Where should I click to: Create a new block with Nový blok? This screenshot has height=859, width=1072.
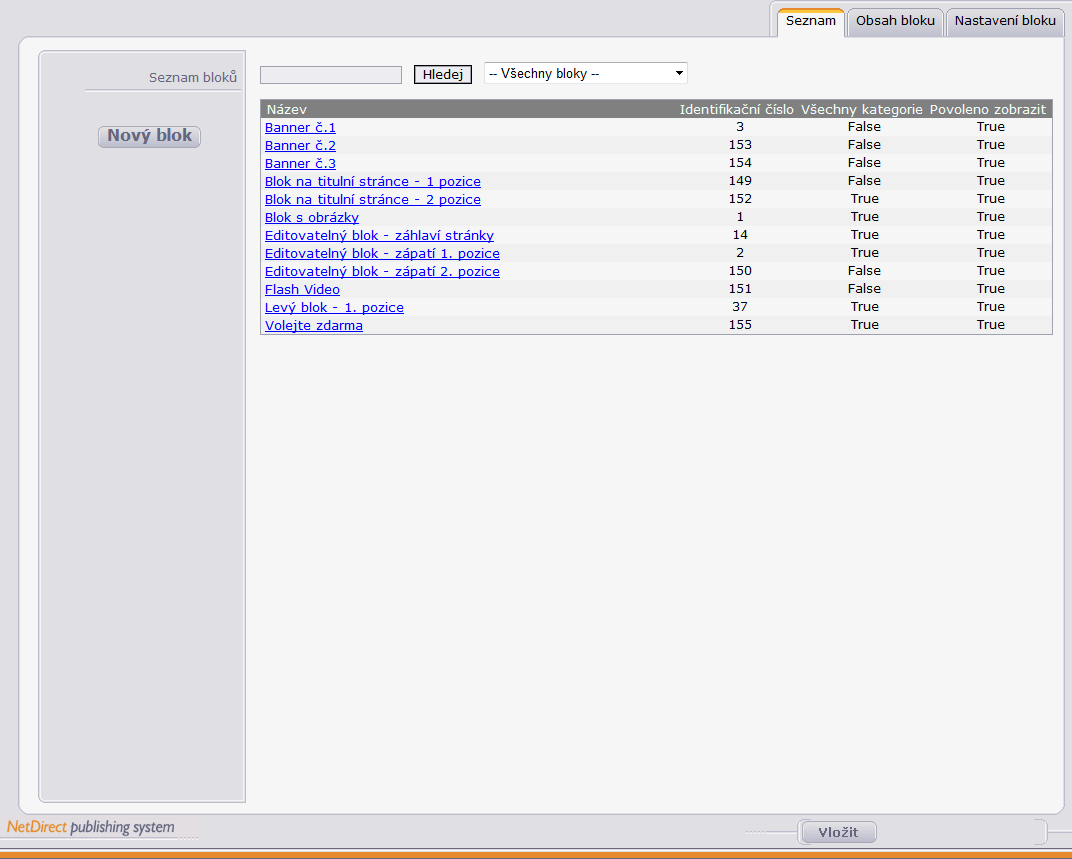tap(149, 136)
